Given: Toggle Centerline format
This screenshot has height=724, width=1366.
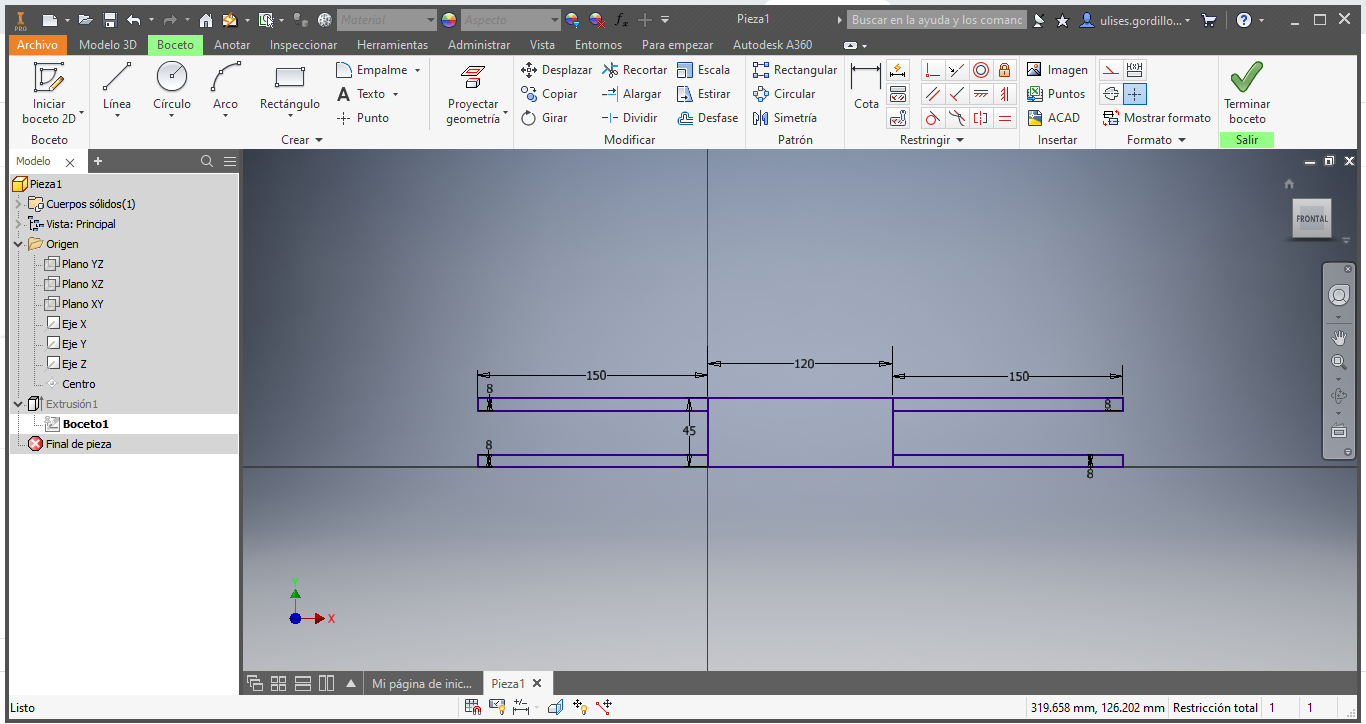Looking at the screenshot, I should pyautogui.click(x=1110, y=94).
